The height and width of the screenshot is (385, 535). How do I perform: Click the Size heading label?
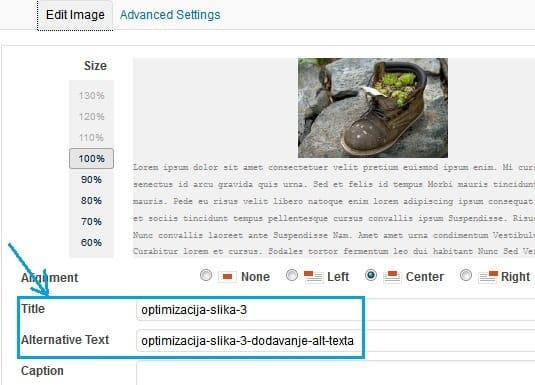pos(95,66)
